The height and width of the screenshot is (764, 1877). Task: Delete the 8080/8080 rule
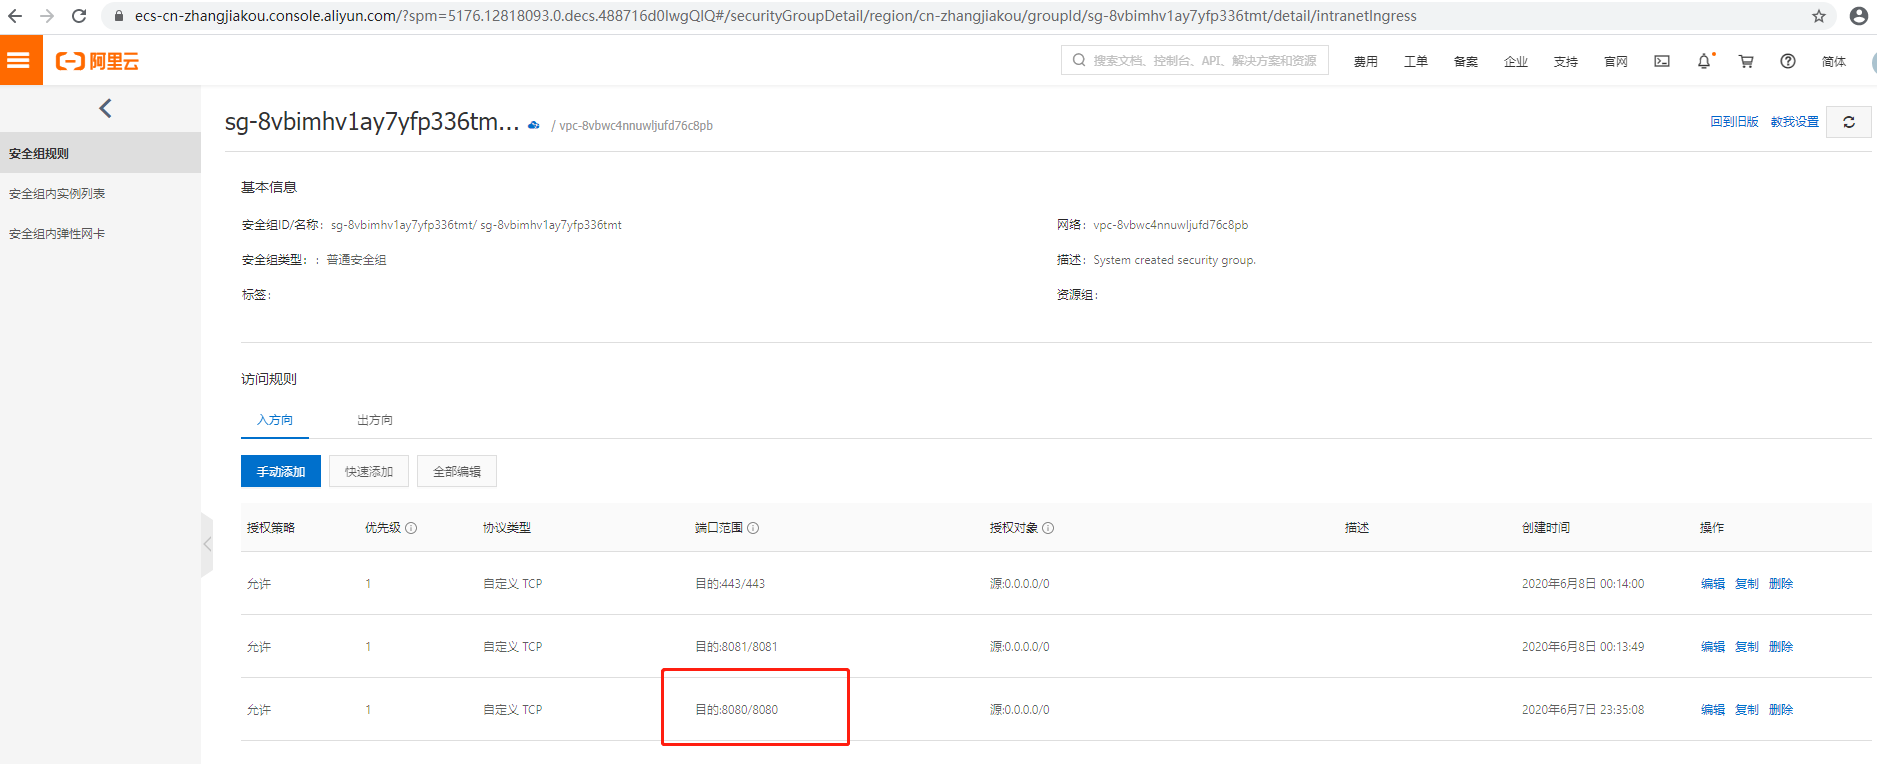click(1781, 710)
